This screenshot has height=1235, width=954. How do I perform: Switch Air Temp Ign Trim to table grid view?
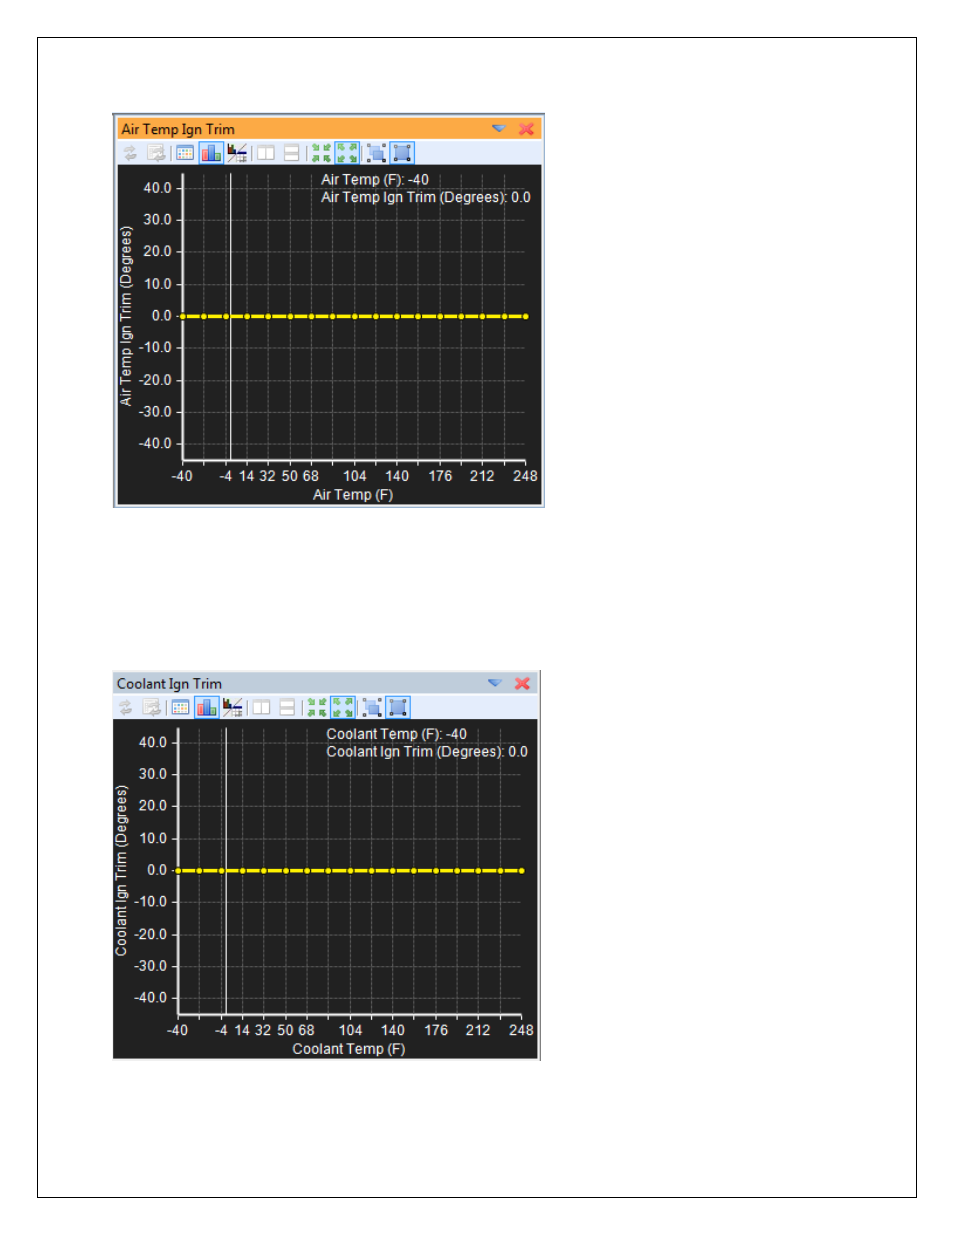pyautogui.click(x=185, y=153)
